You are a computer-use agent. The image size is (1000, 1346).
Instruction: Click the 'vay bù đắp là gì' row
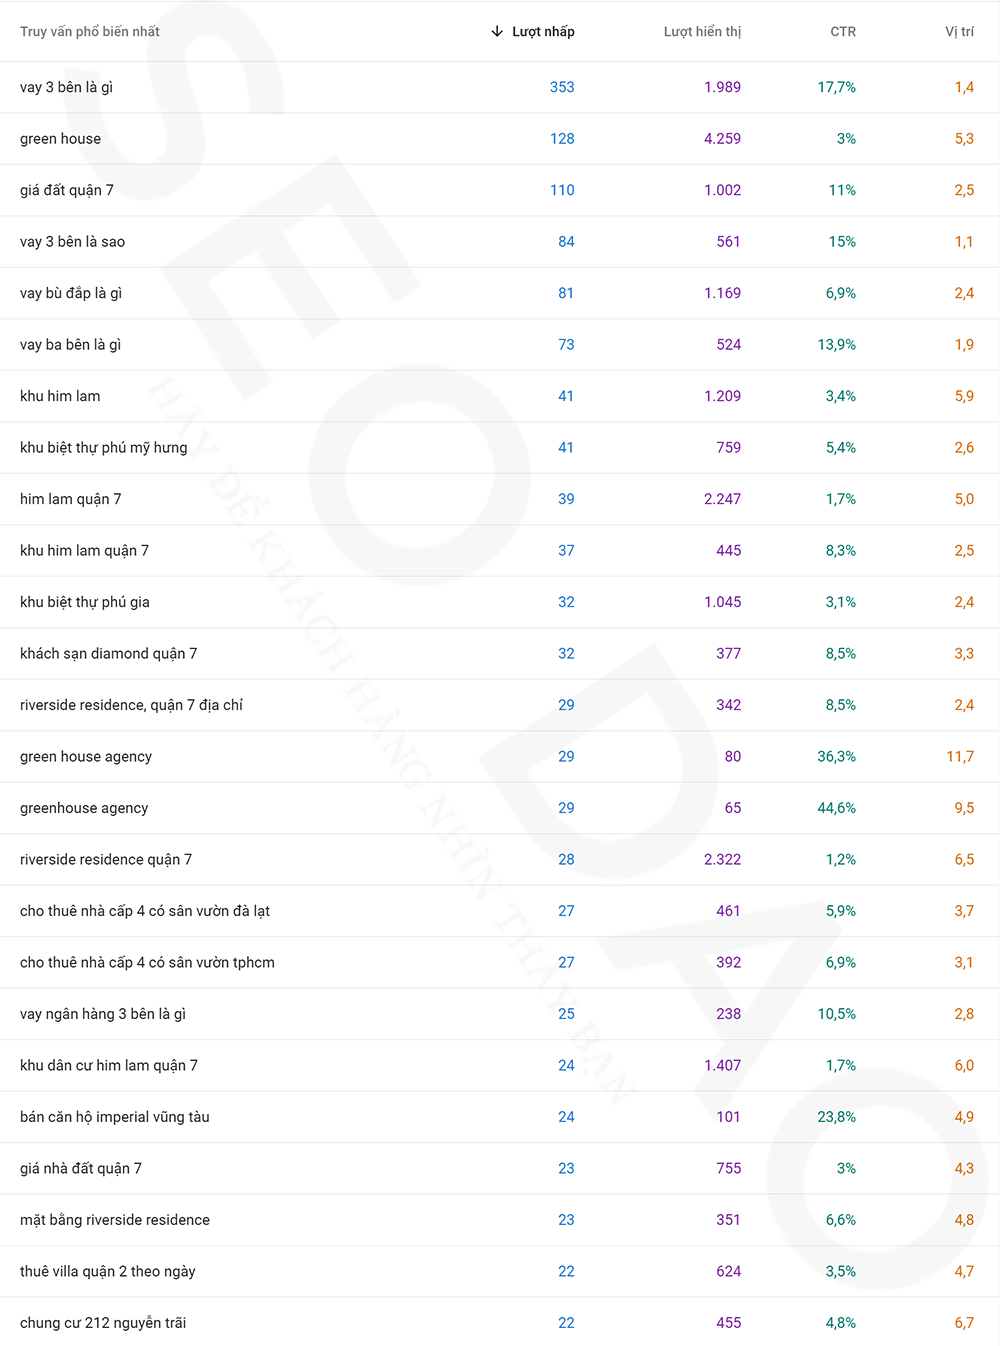coord(71,293)
